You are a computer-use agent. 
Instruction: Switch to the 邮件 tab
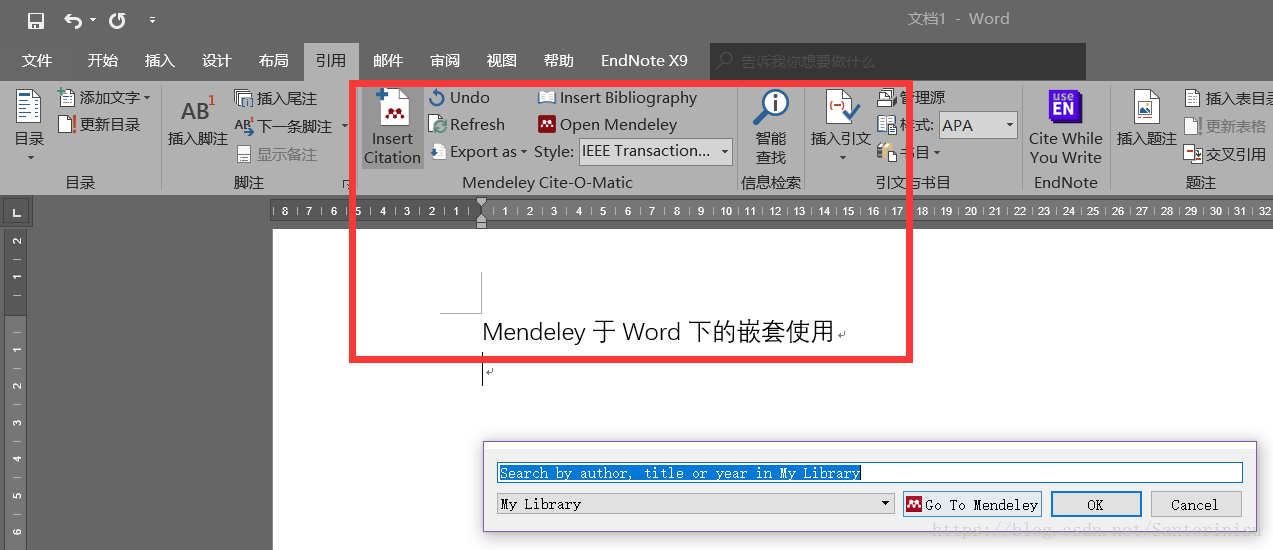[387, 61]
